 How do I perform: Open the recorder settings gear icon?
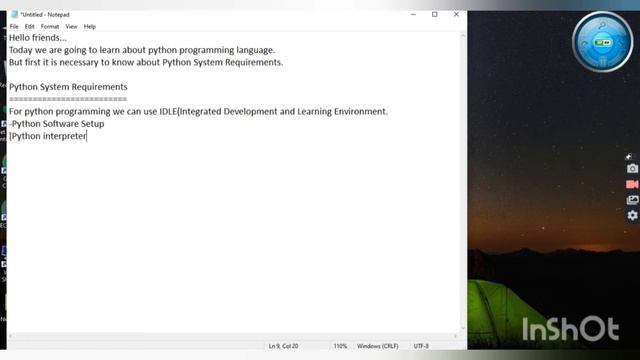pyautogui.click(x=632, y=215)
